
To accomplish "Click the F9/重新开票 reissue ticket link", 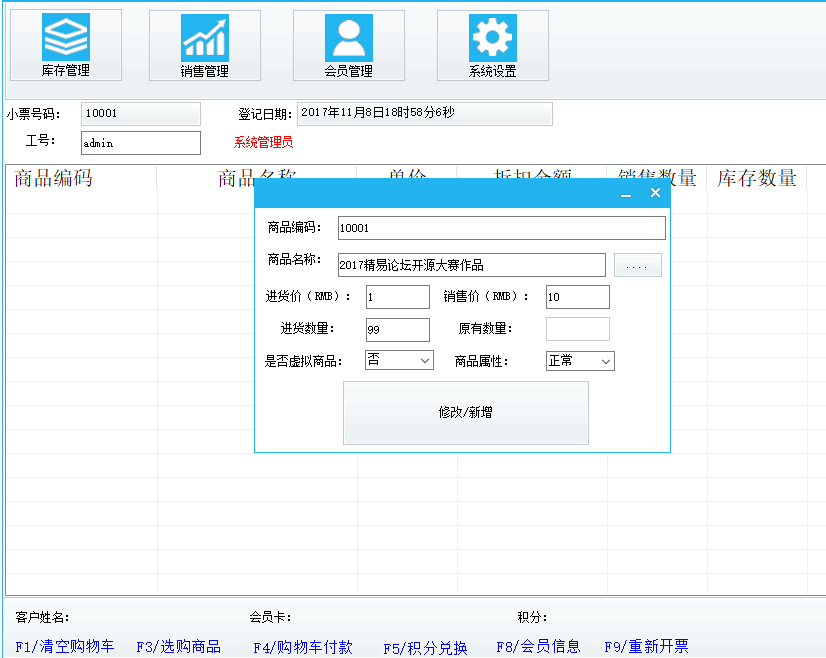I will tap(646, 646).
